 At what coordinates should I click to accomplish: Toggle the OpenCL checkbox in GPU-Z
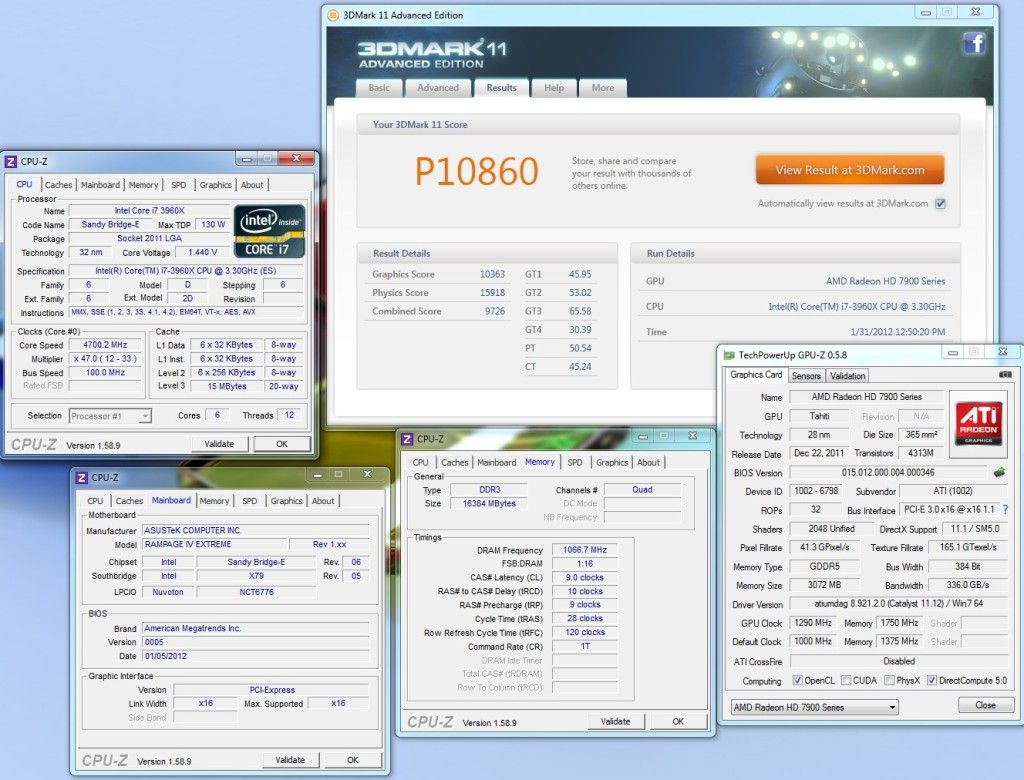pyautogui.click(x=797, y=680)
